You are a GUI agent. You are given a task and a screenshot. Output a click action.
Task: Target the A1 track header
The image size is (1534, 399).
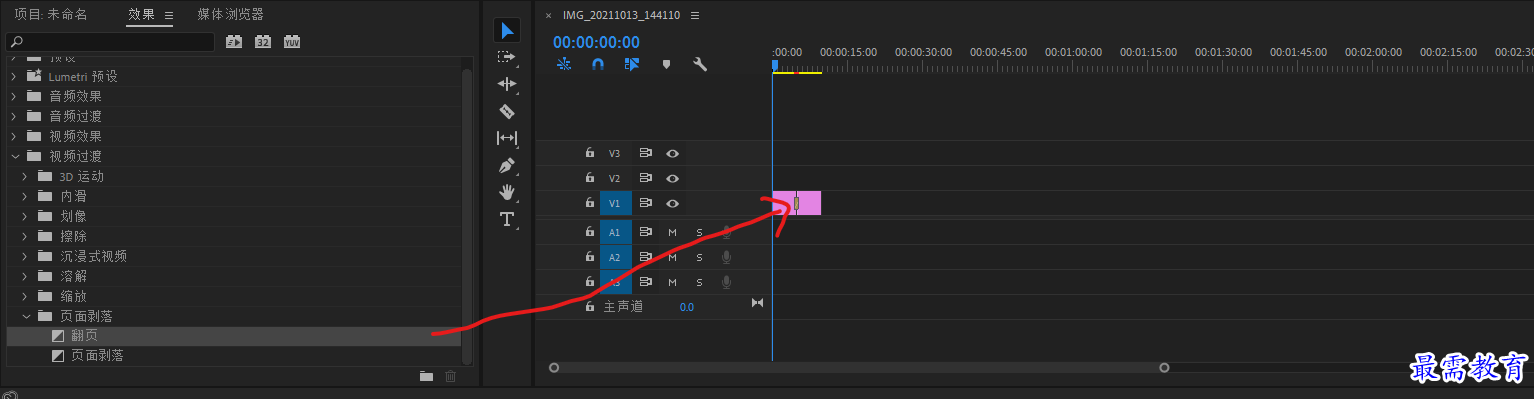615,232
